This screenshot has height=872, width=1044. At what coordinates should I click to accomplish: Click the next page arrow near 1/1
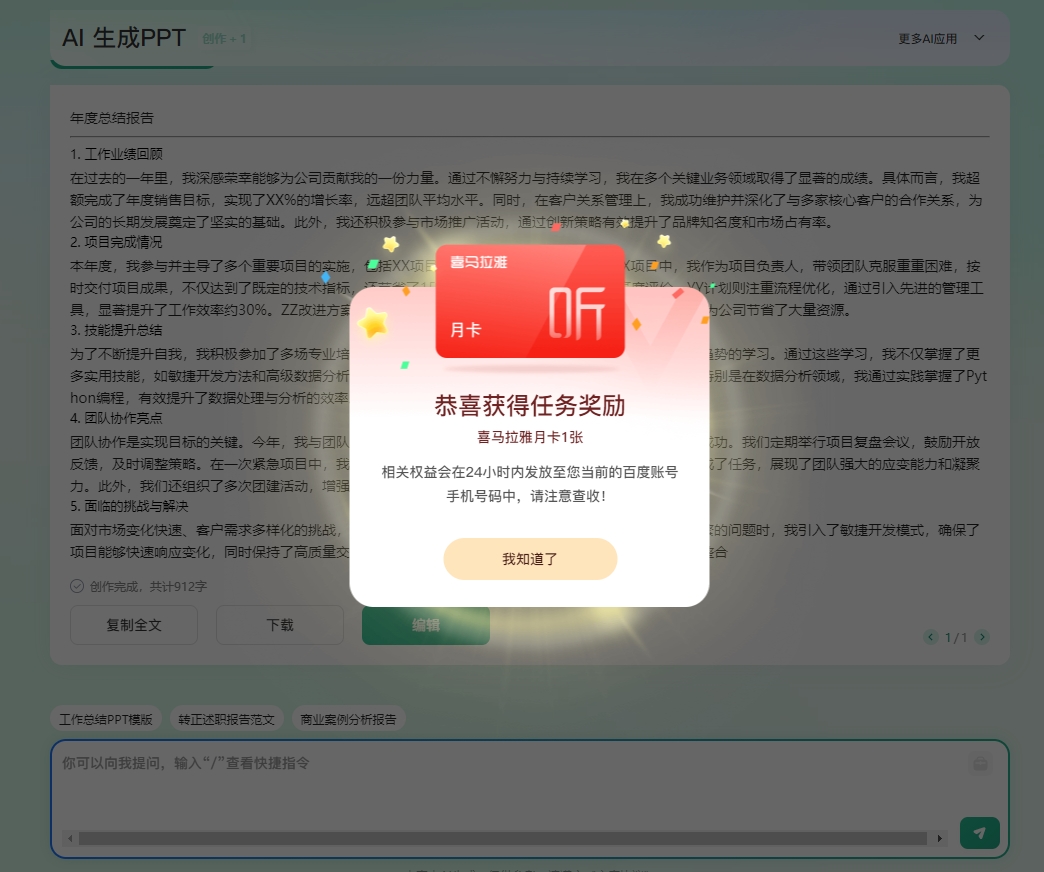(x=982, y=637)
